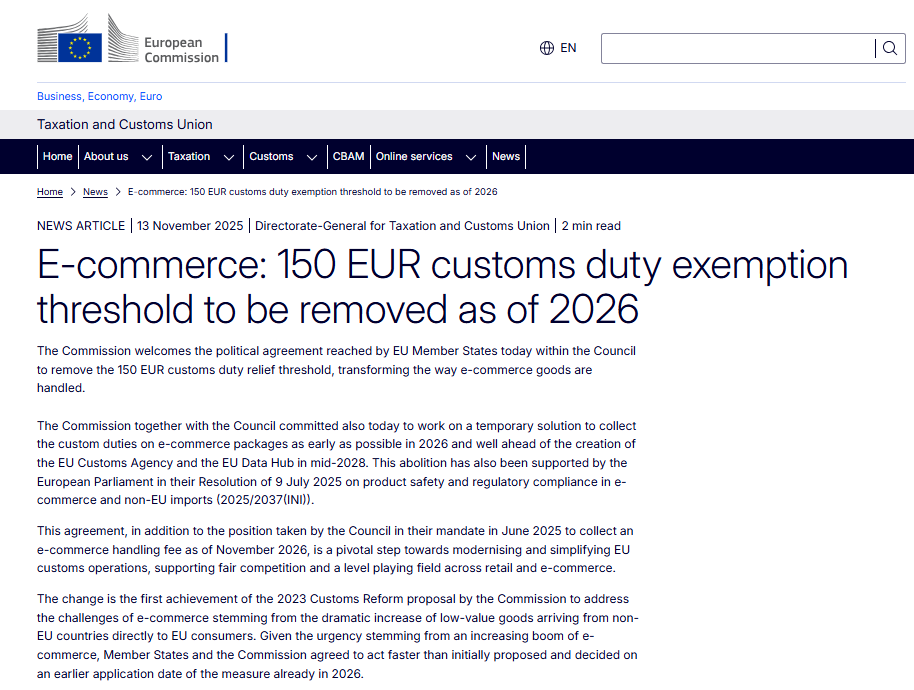The height and width of the screenshot is (690, 914).
Task: Open the News menu item
Action: [506, 156]
